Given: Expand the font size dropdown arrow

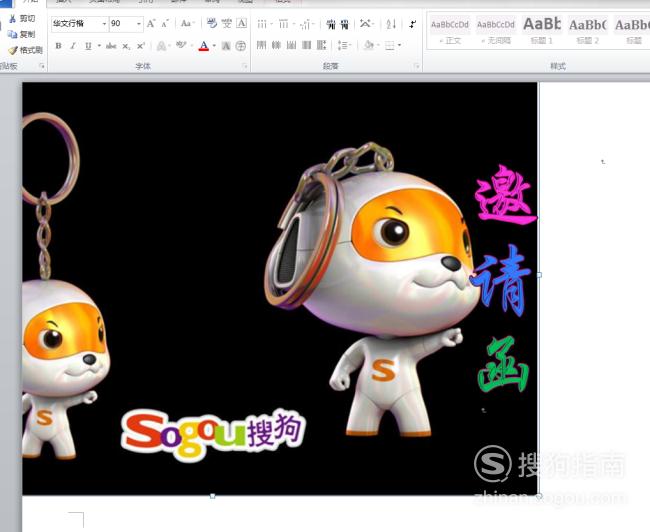Looking at the screenshot, I should pyautogui.click(x=139, y=24).
